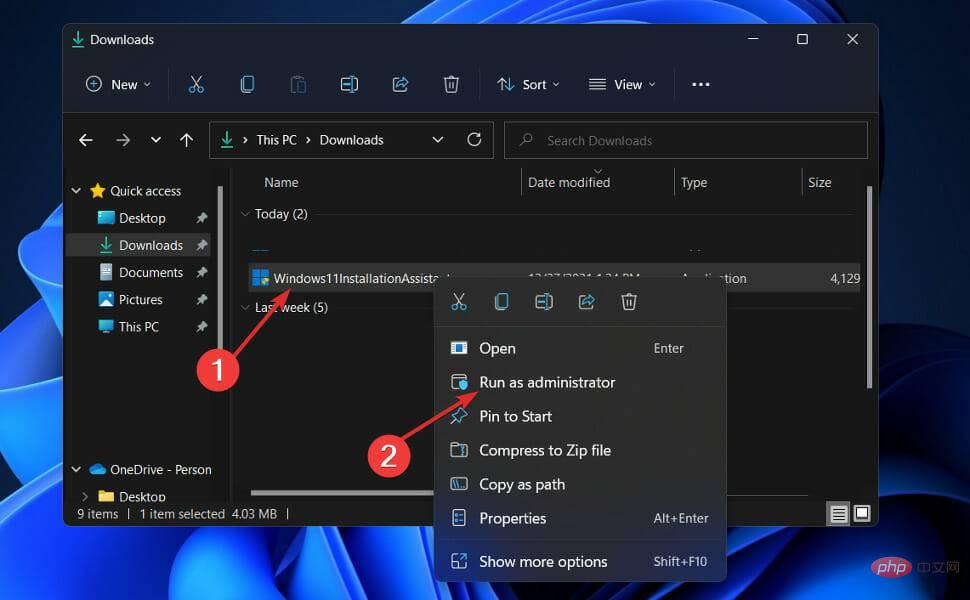This screenshot has width=970, height=600.
Task: Open the Sort dropdown menu
Action: click(528, 84)
